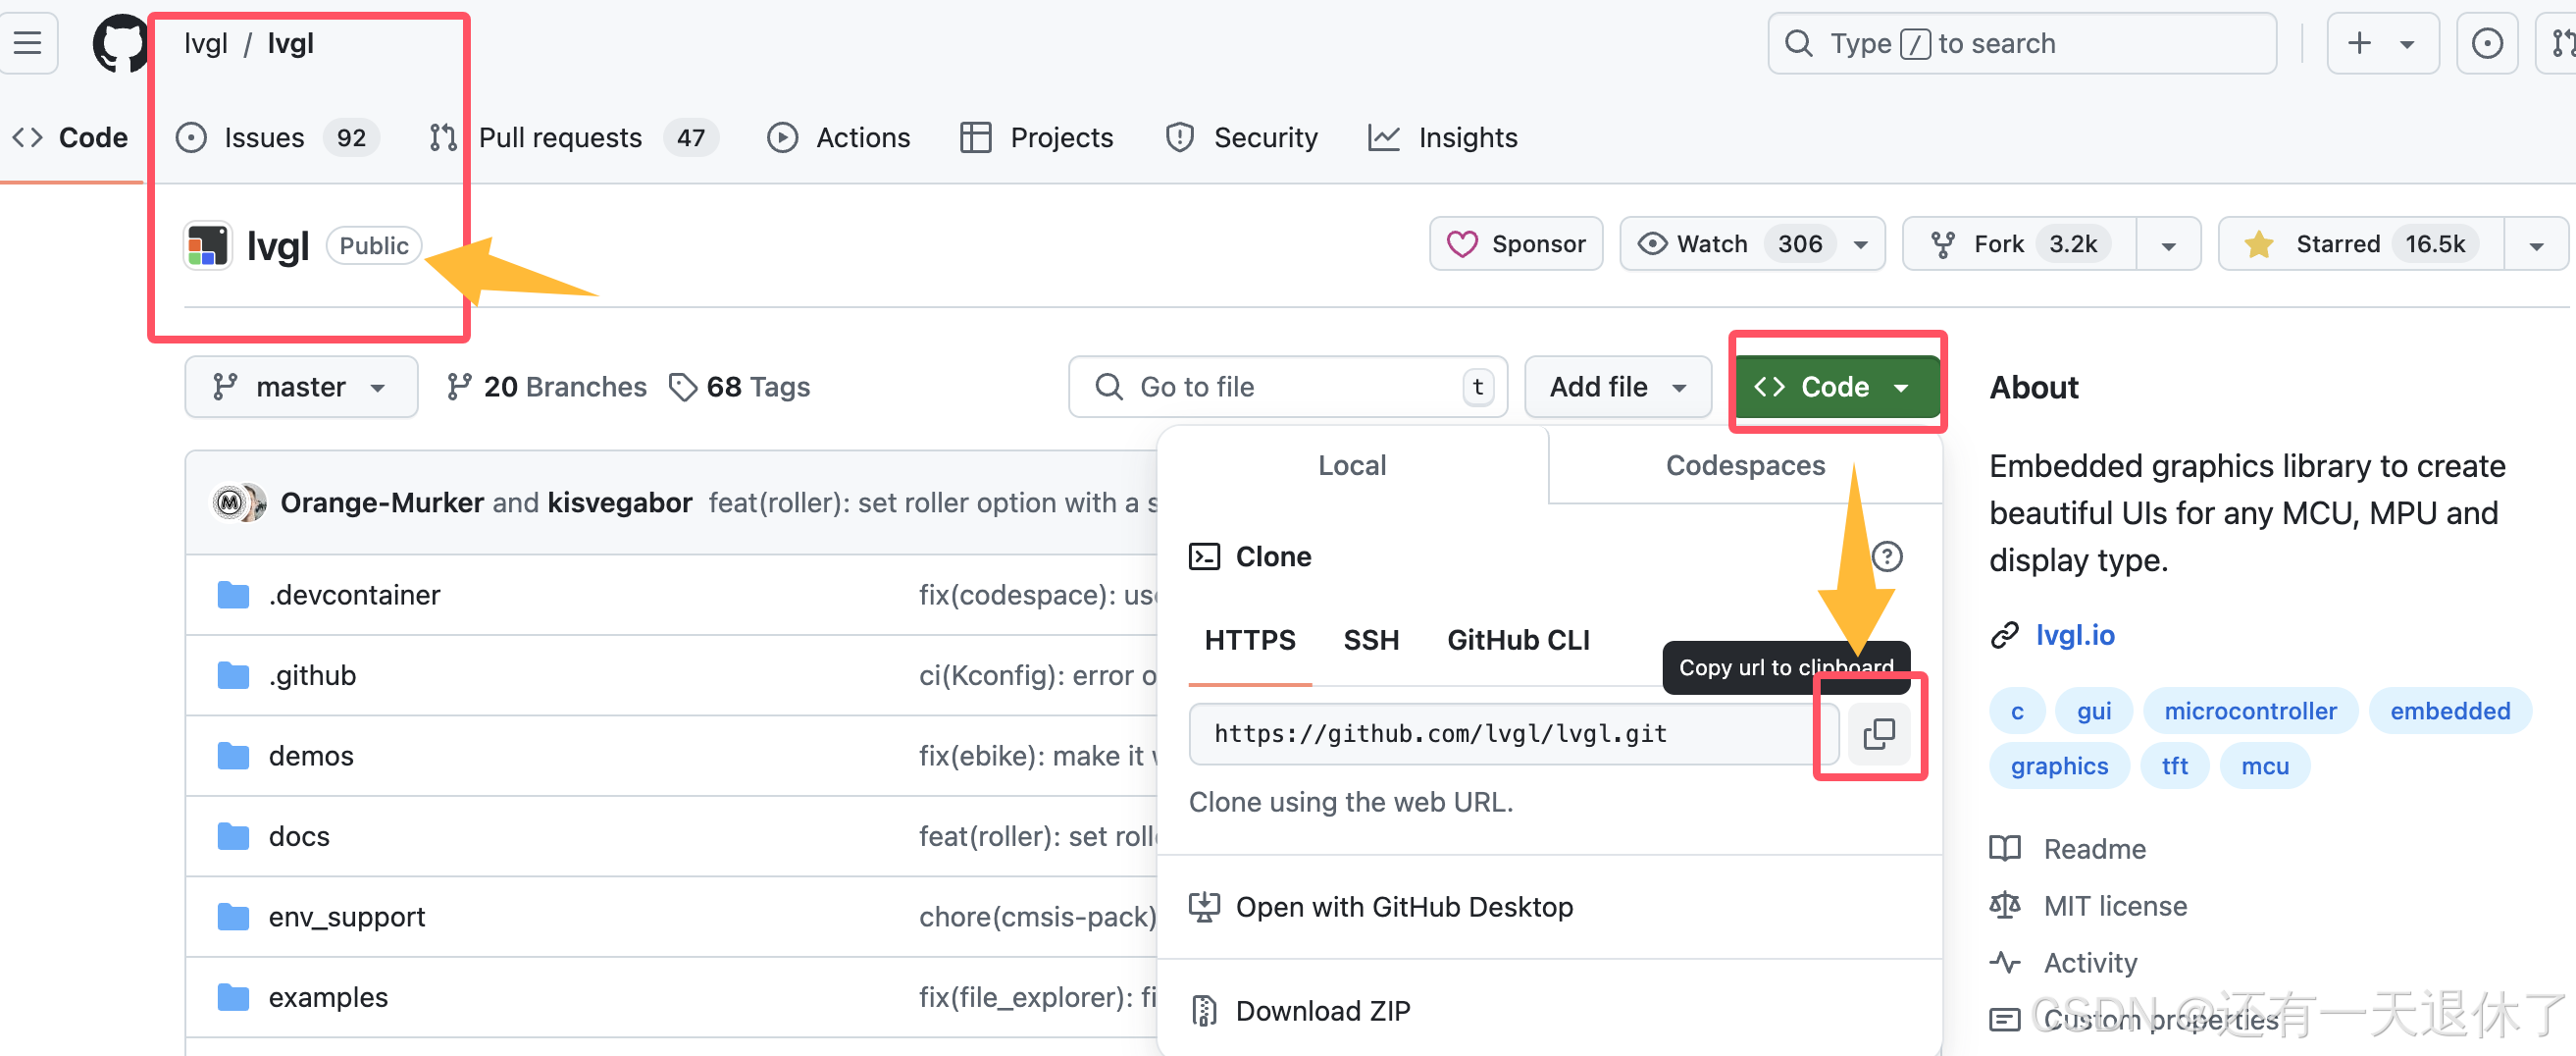Open the clone help question mark icon
This screenshot has height=1056, width=2576.
[1886, 556]
